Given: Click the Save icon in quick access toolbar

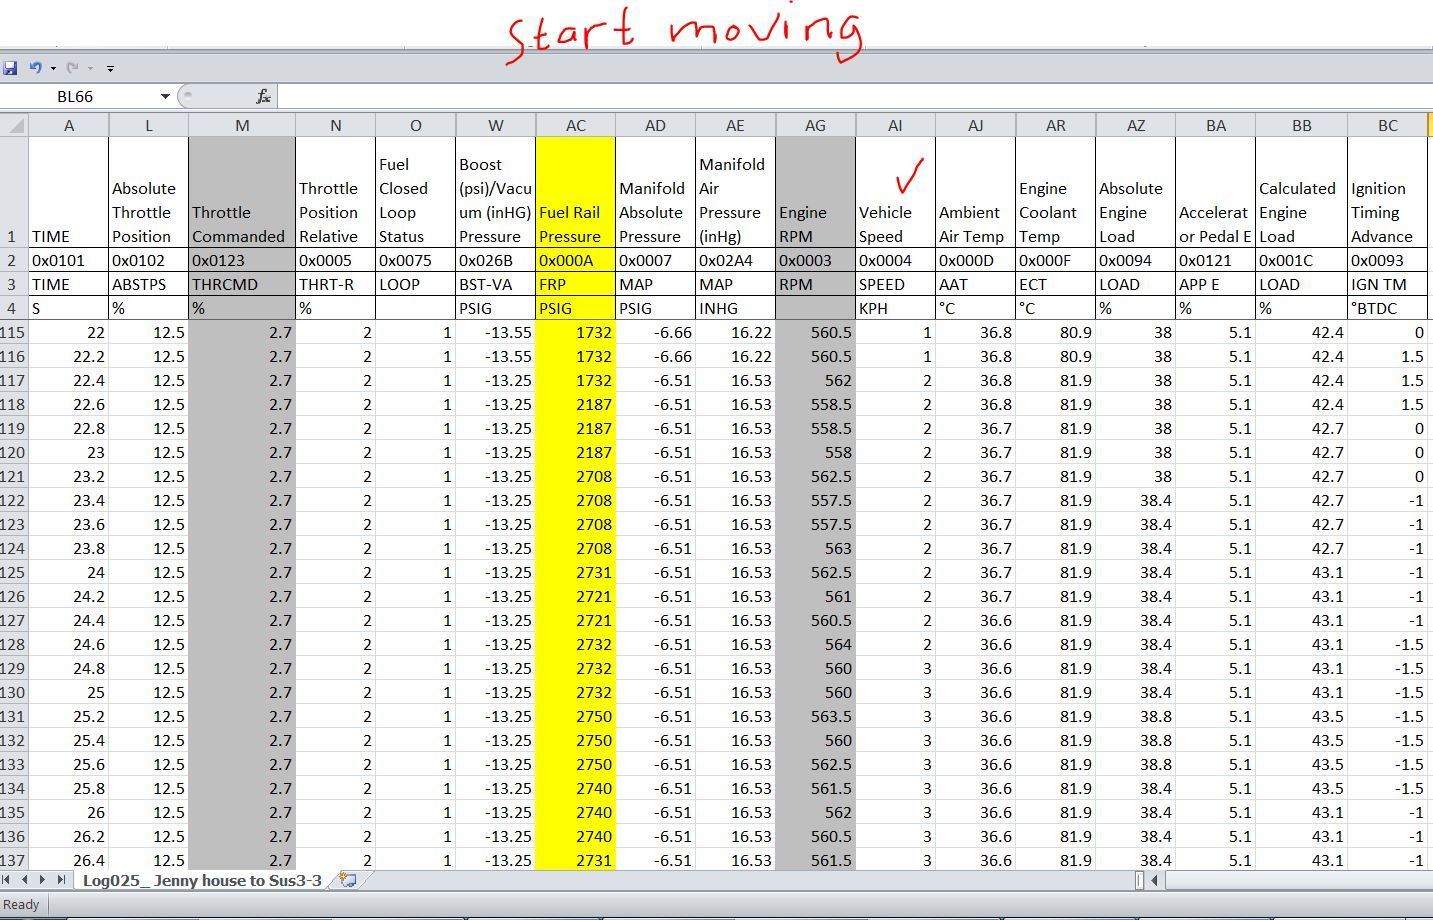Looking at the screenshot, I should (10, 68).
